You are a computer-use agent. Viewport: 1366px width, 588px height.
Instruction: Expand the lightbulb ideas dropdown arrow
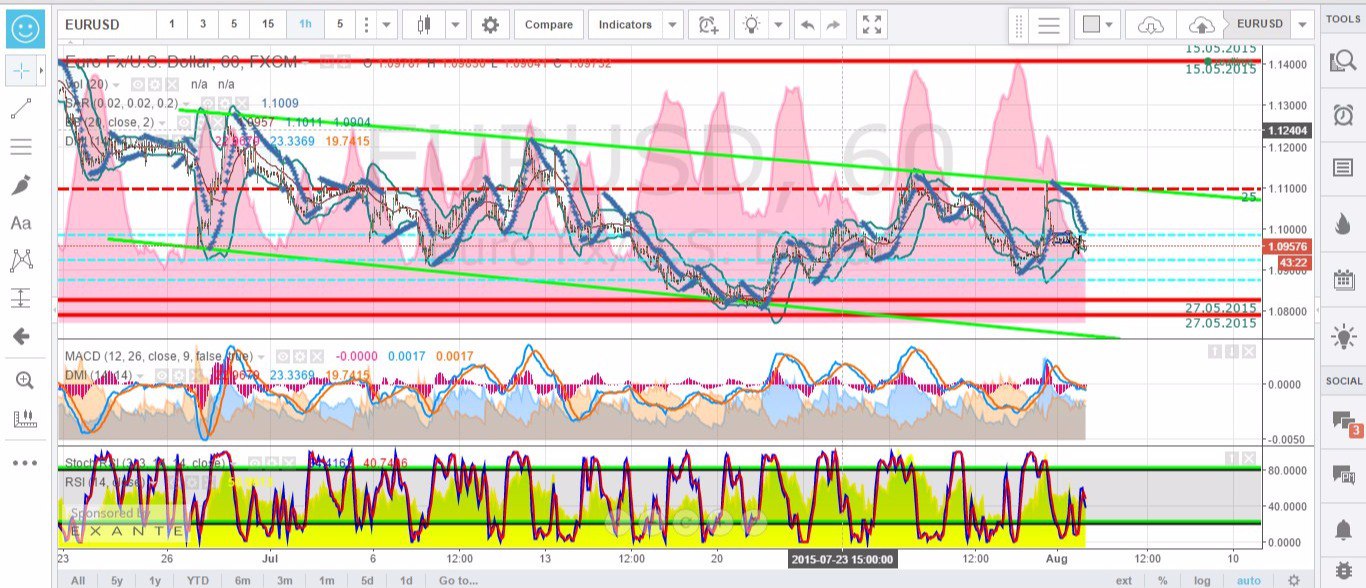[x=778, y=24]
